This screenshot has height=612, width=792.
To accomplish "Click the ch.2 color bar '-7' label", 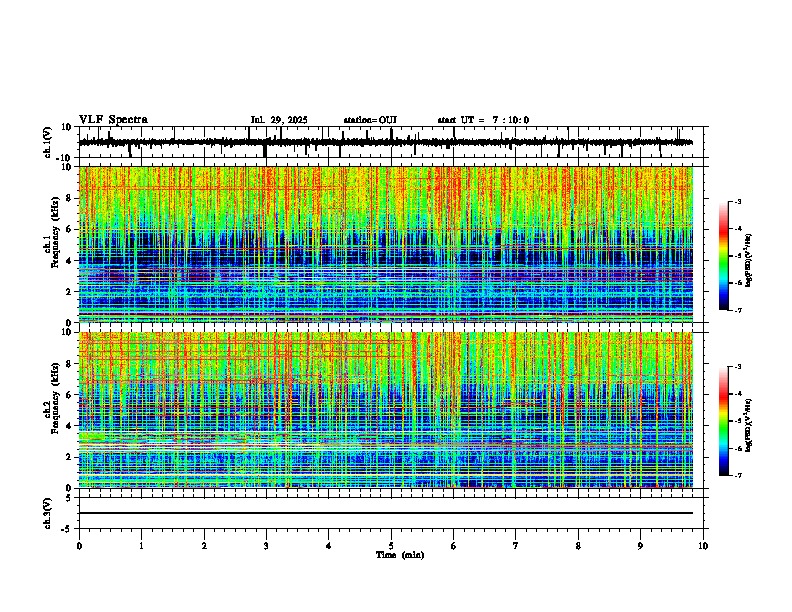I will (x=737, y=475).
